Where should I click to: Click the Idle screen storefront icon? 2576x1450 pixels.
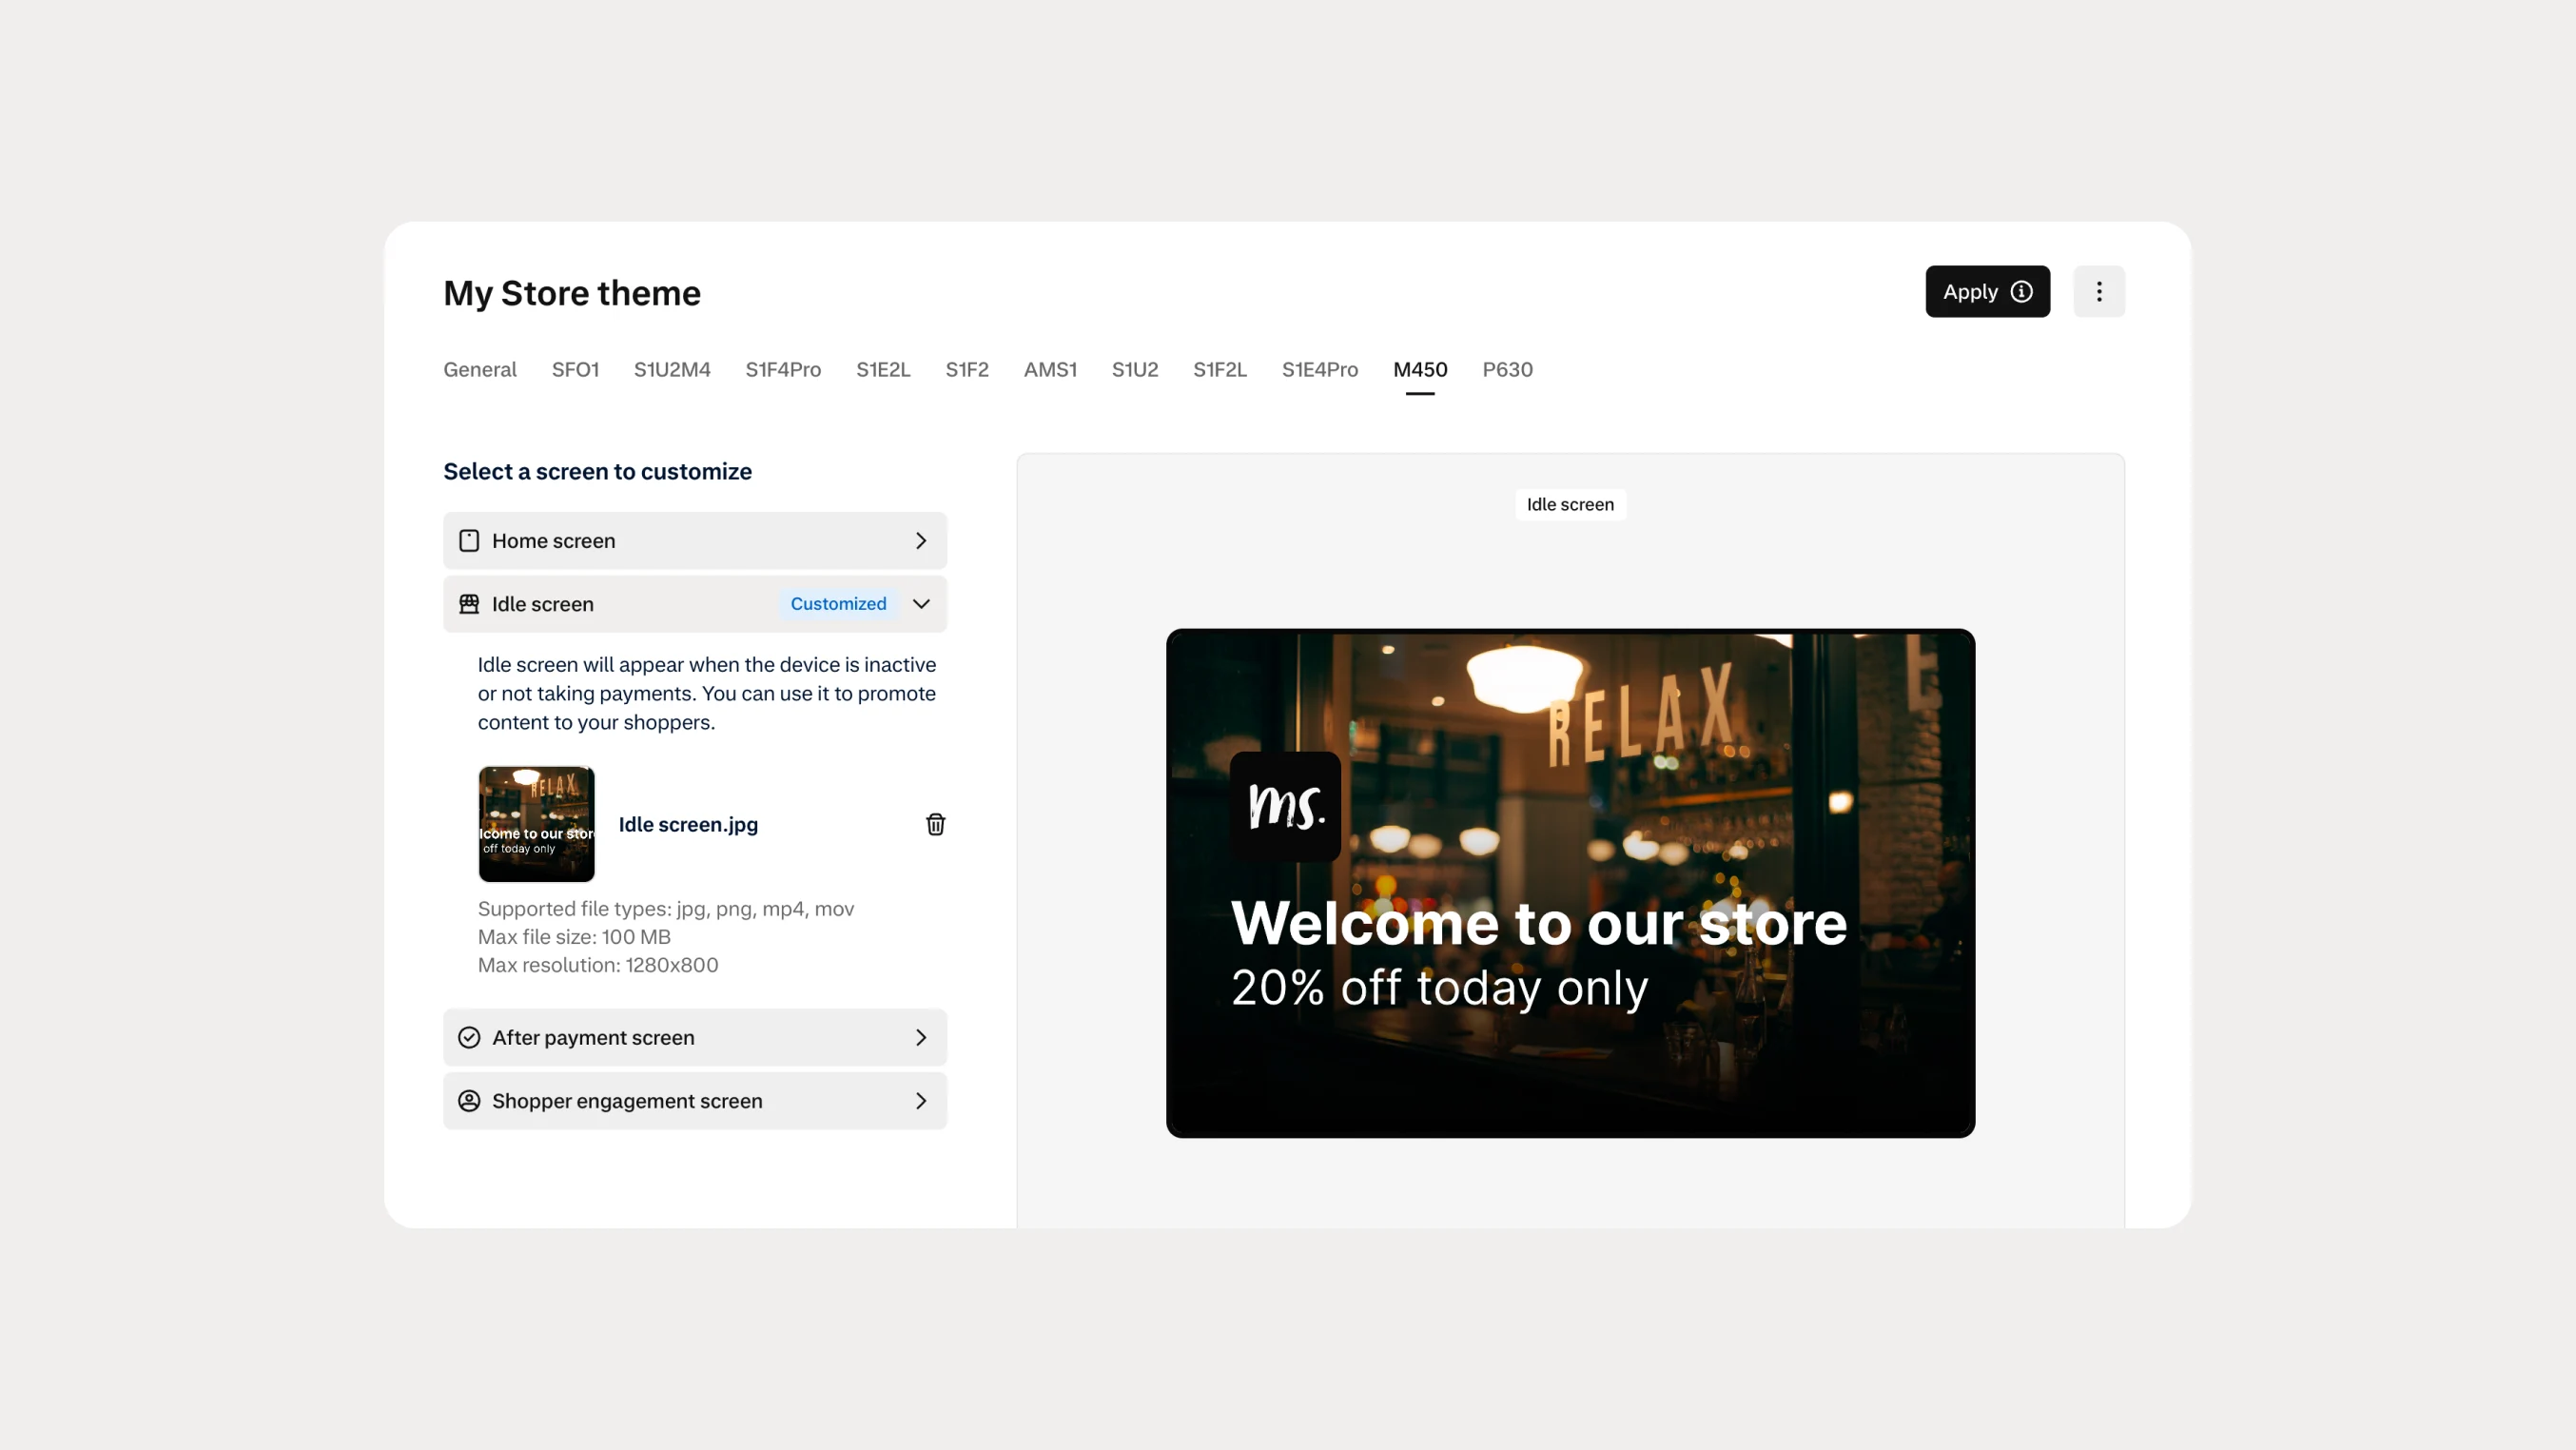click(469, 604)
